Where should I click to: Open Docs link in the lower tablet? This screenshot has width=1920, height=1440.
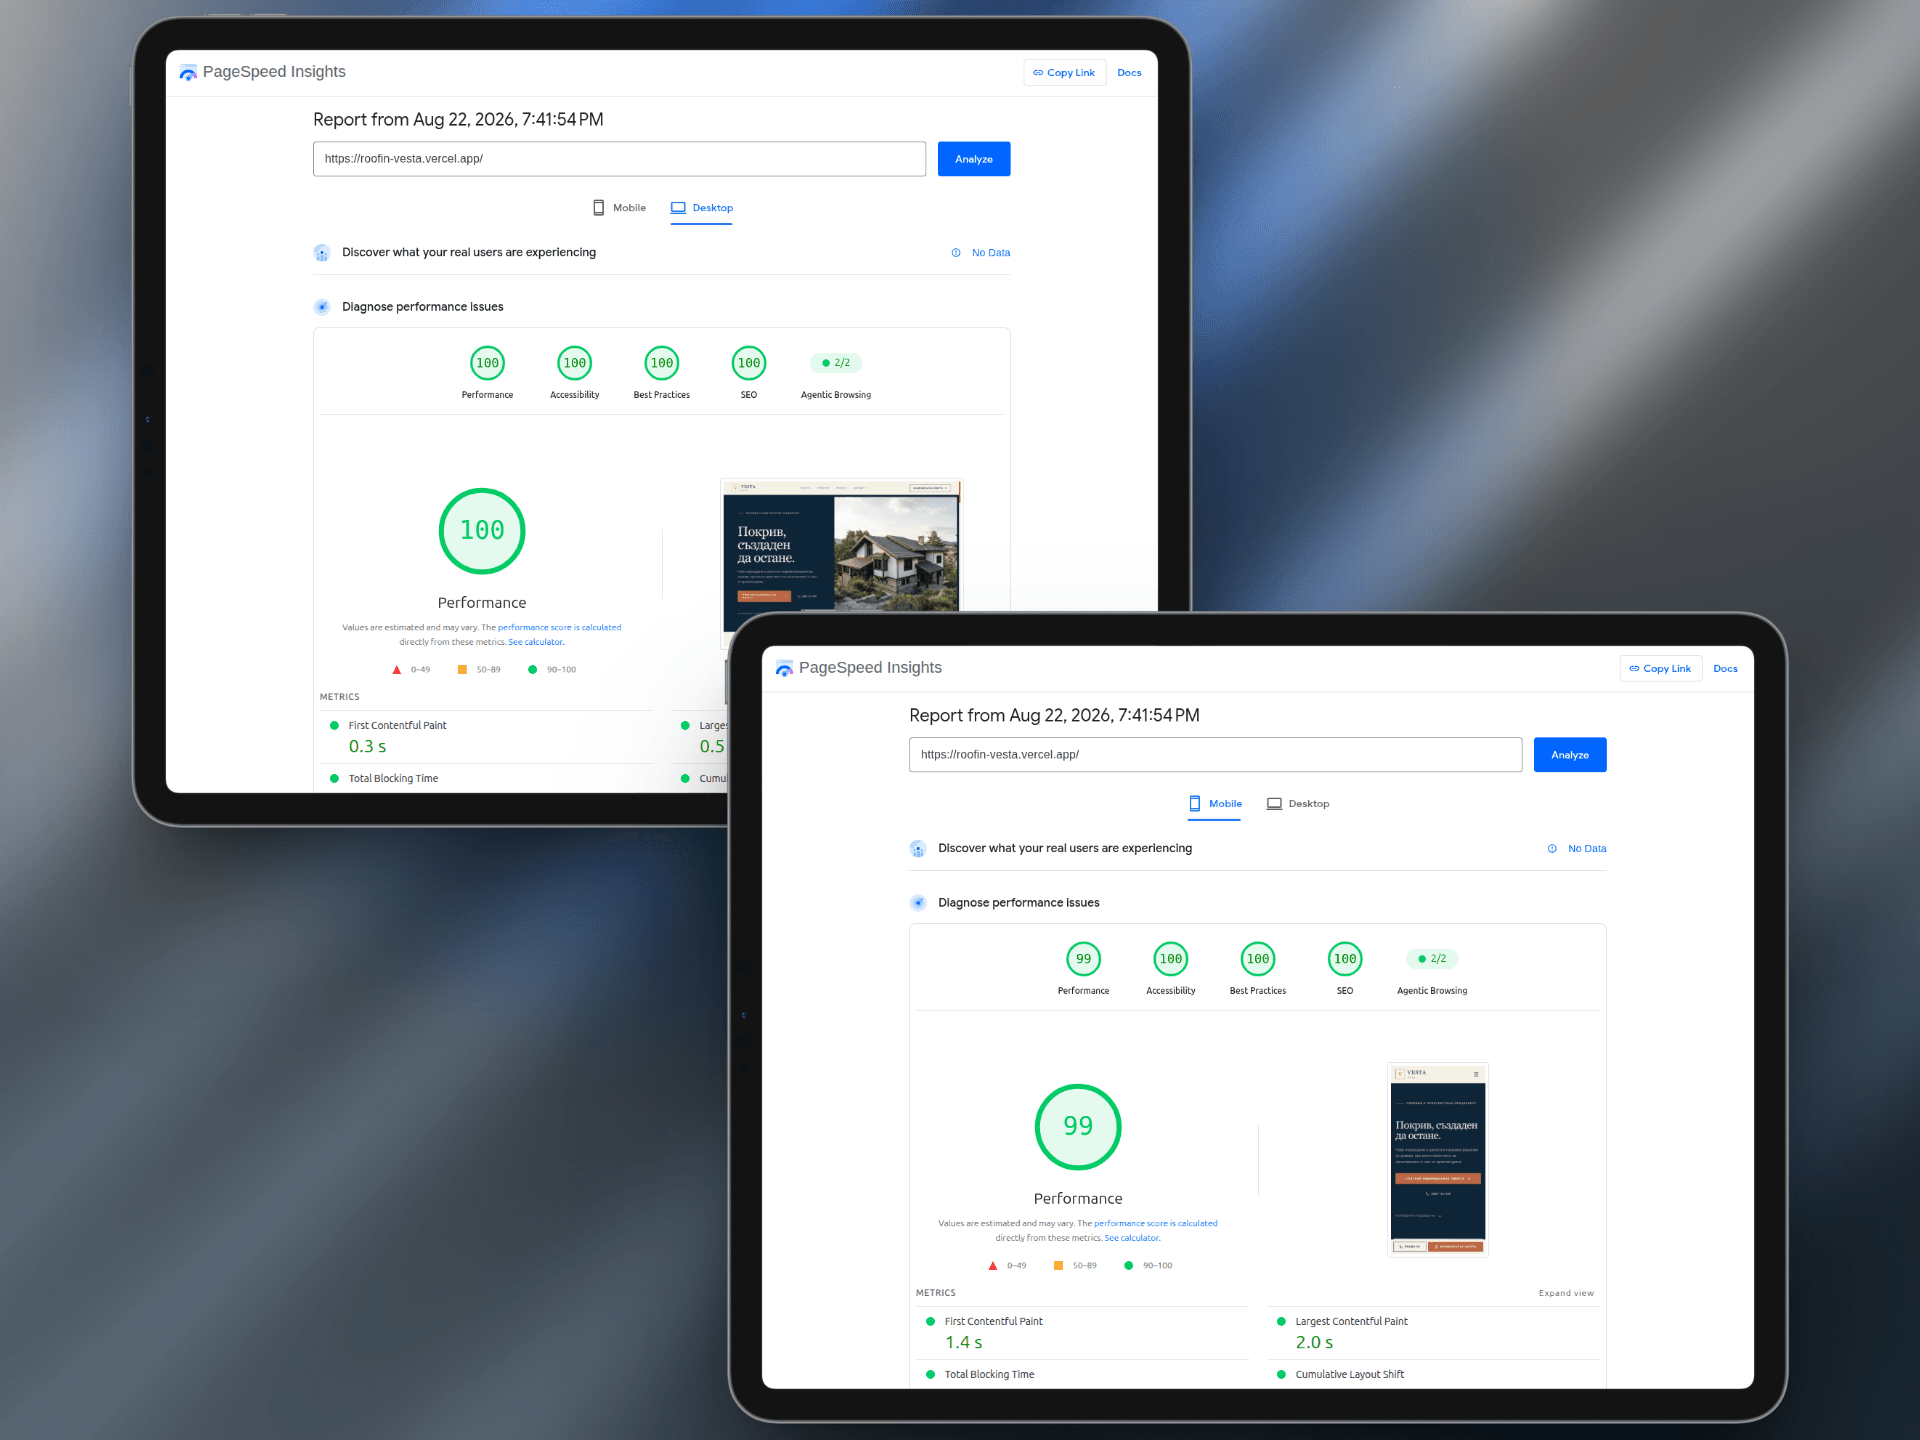point(1725,669)
